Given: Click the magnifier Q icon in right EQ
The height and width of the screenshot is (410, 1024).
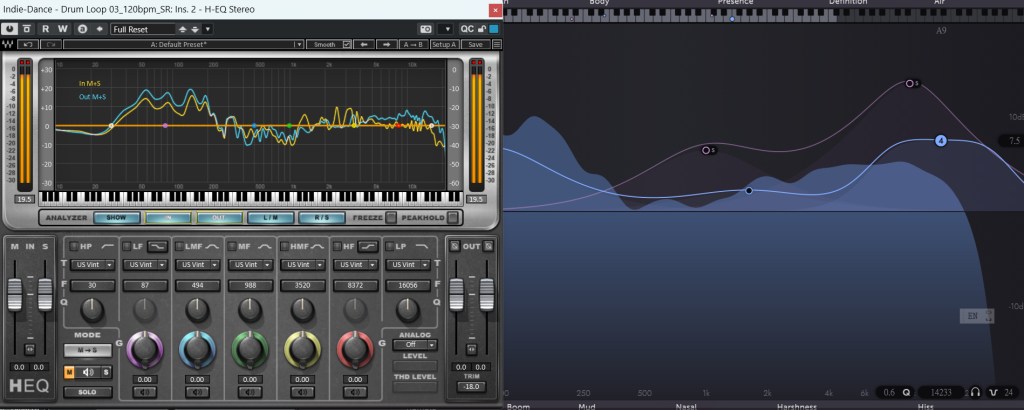Looking at the screenshot, I should click(907, 391).
